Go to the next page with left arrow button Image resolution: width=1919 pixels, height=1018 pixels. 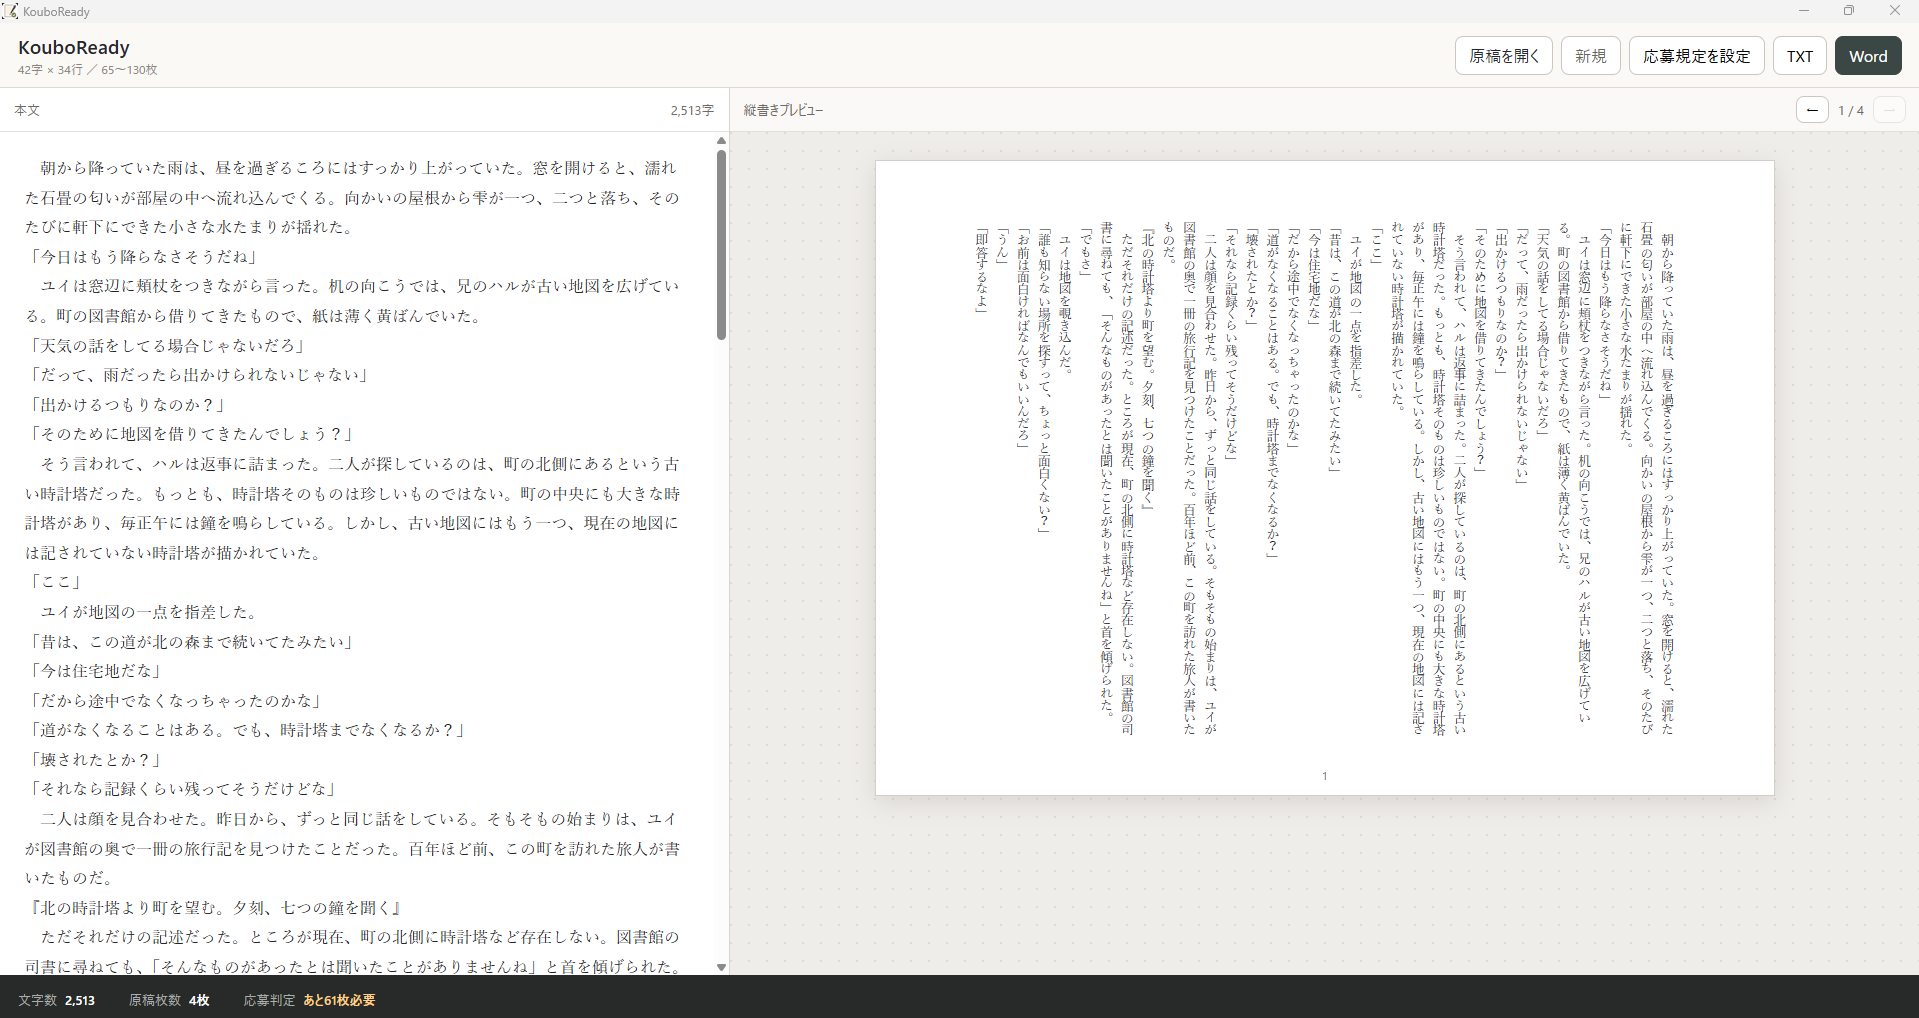1812,110
